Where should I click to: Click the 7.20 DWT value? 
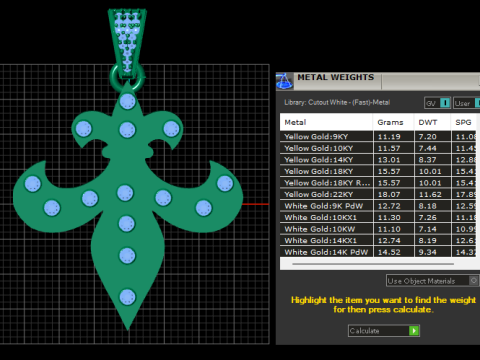(x=427, y=136)
